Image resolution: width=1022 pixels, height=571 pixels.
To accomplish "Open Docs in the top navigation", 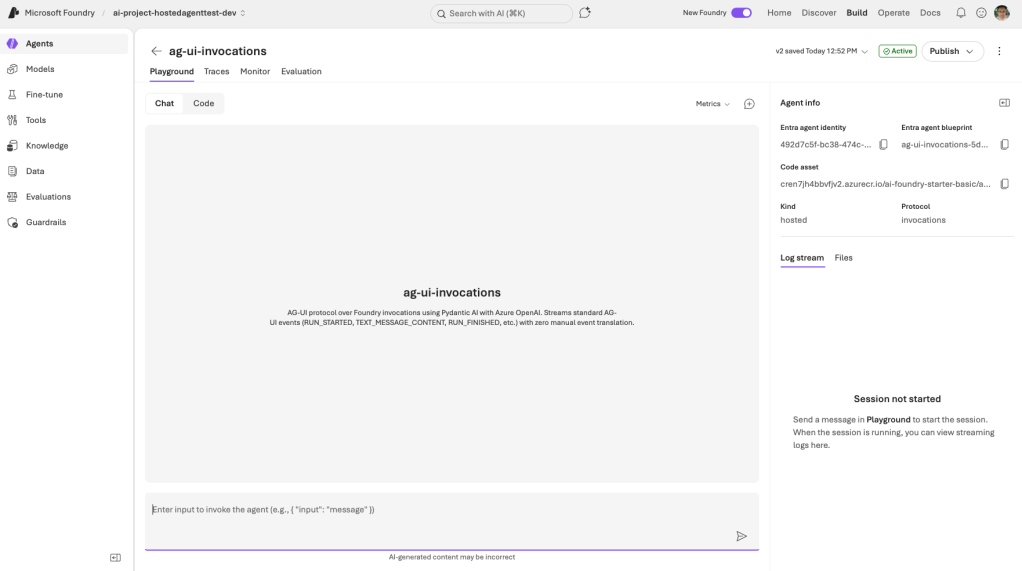I will (930, 13).
